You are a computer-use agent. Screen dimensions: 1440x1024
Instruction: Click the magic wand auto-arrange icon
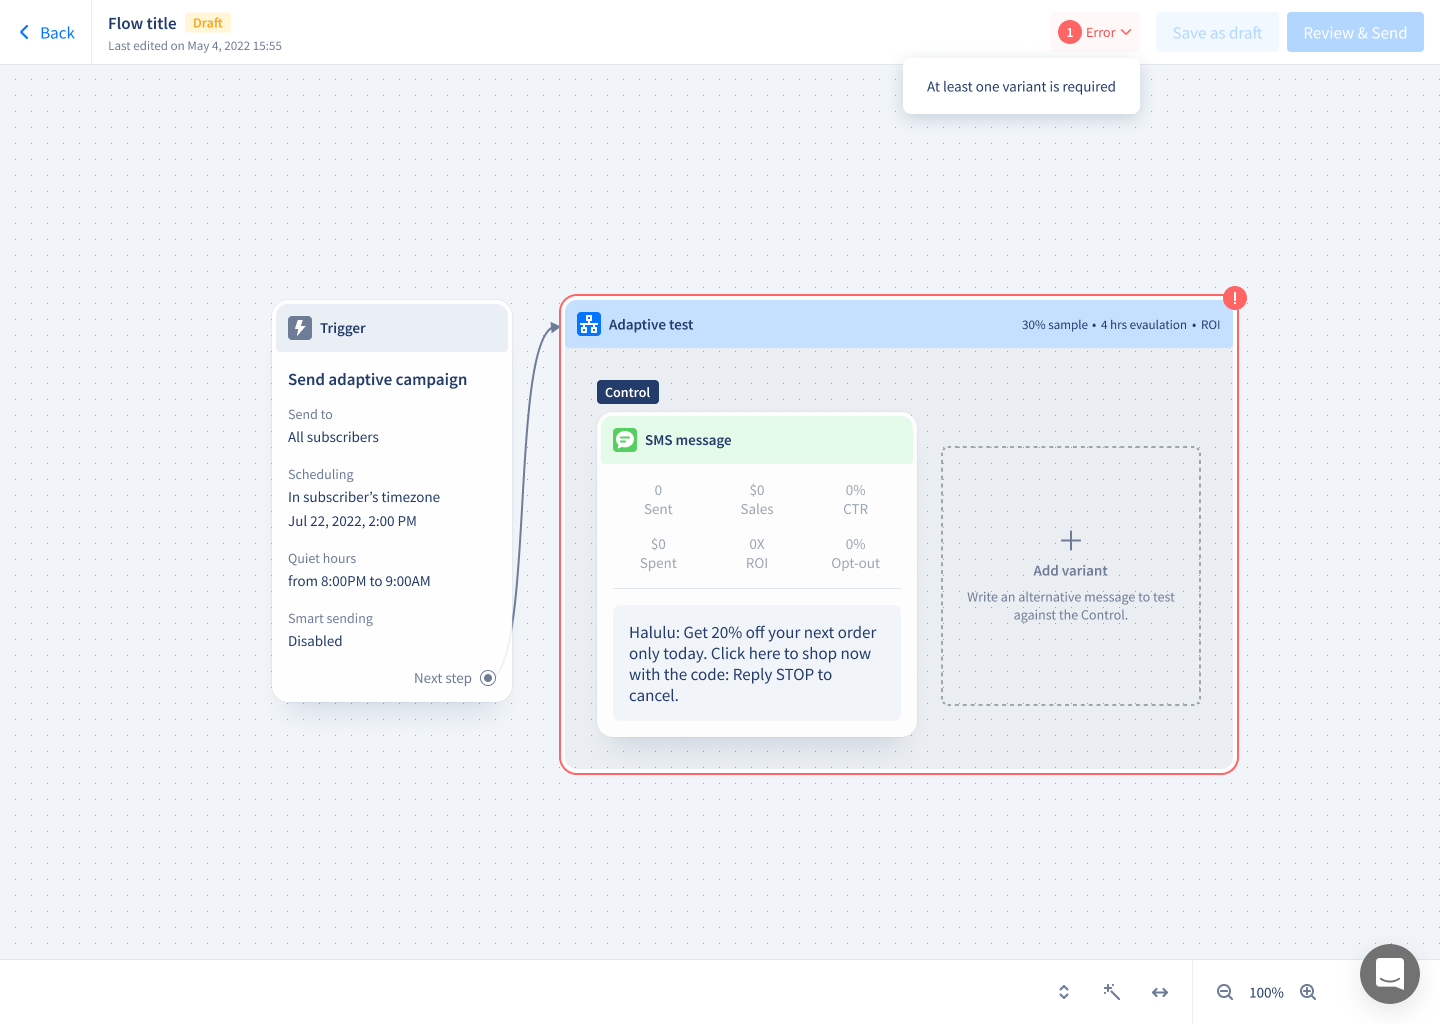[x=1112, y=992]
